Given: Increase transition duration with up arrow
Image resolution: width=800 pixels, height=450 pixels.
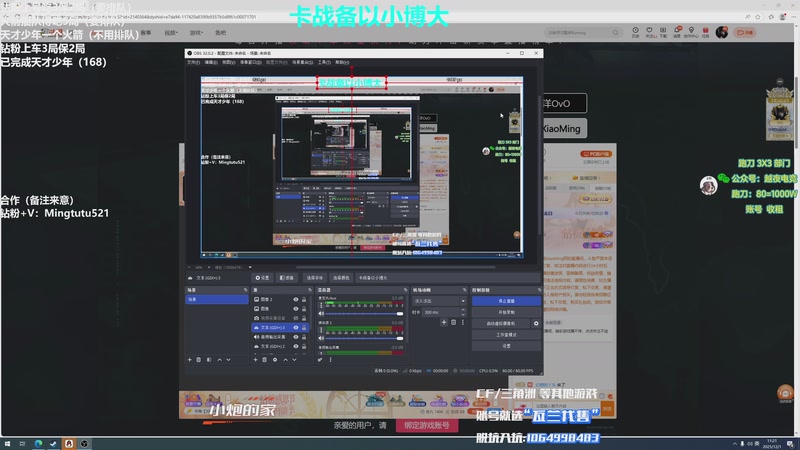Looking at the screenshot, I should click(x=463, y=310).
